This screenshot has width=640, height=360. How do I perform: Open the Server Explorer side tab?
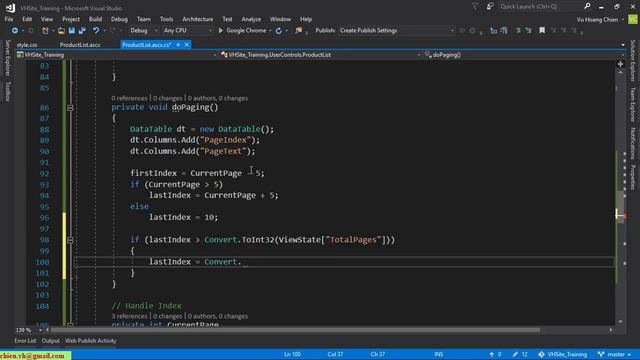tap(7, 58)
